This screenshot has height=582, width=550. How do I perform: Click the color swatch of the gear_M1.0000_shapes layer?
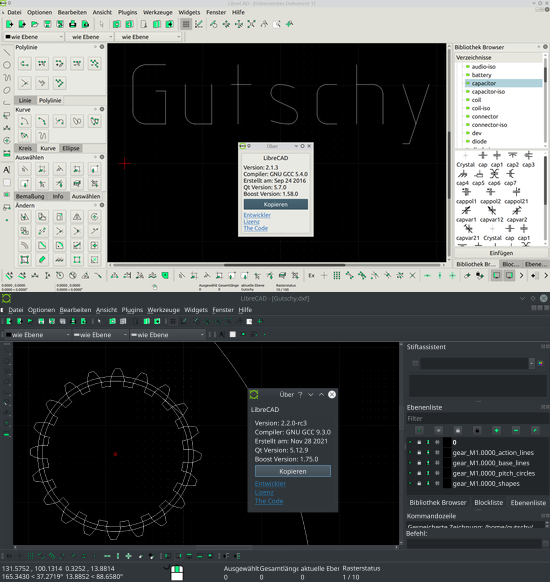(x=447, y=483)
